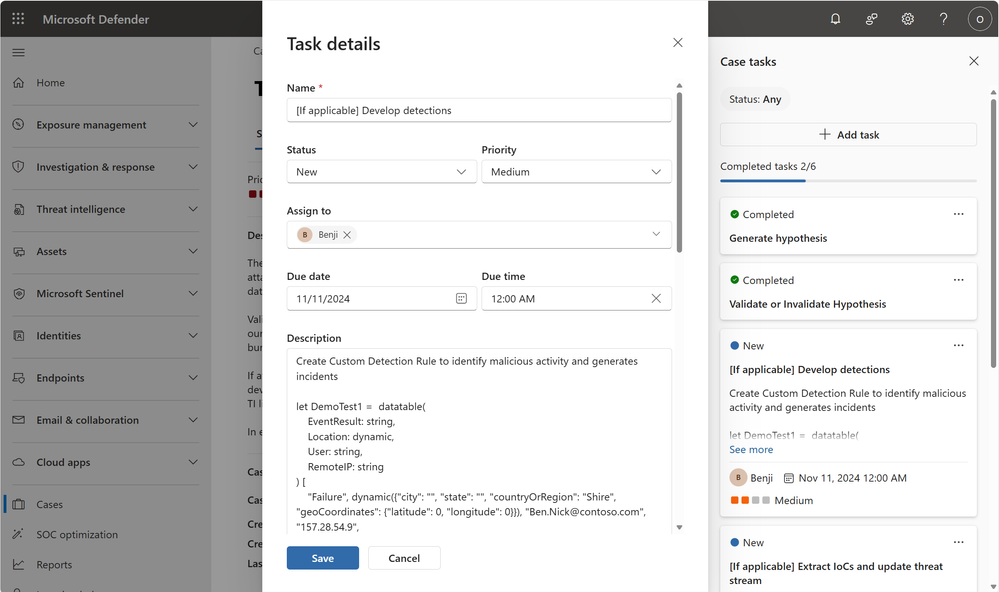Collapse navigation with hamburger menu icon
Viewport: 999px width, 592px height.
18,52
